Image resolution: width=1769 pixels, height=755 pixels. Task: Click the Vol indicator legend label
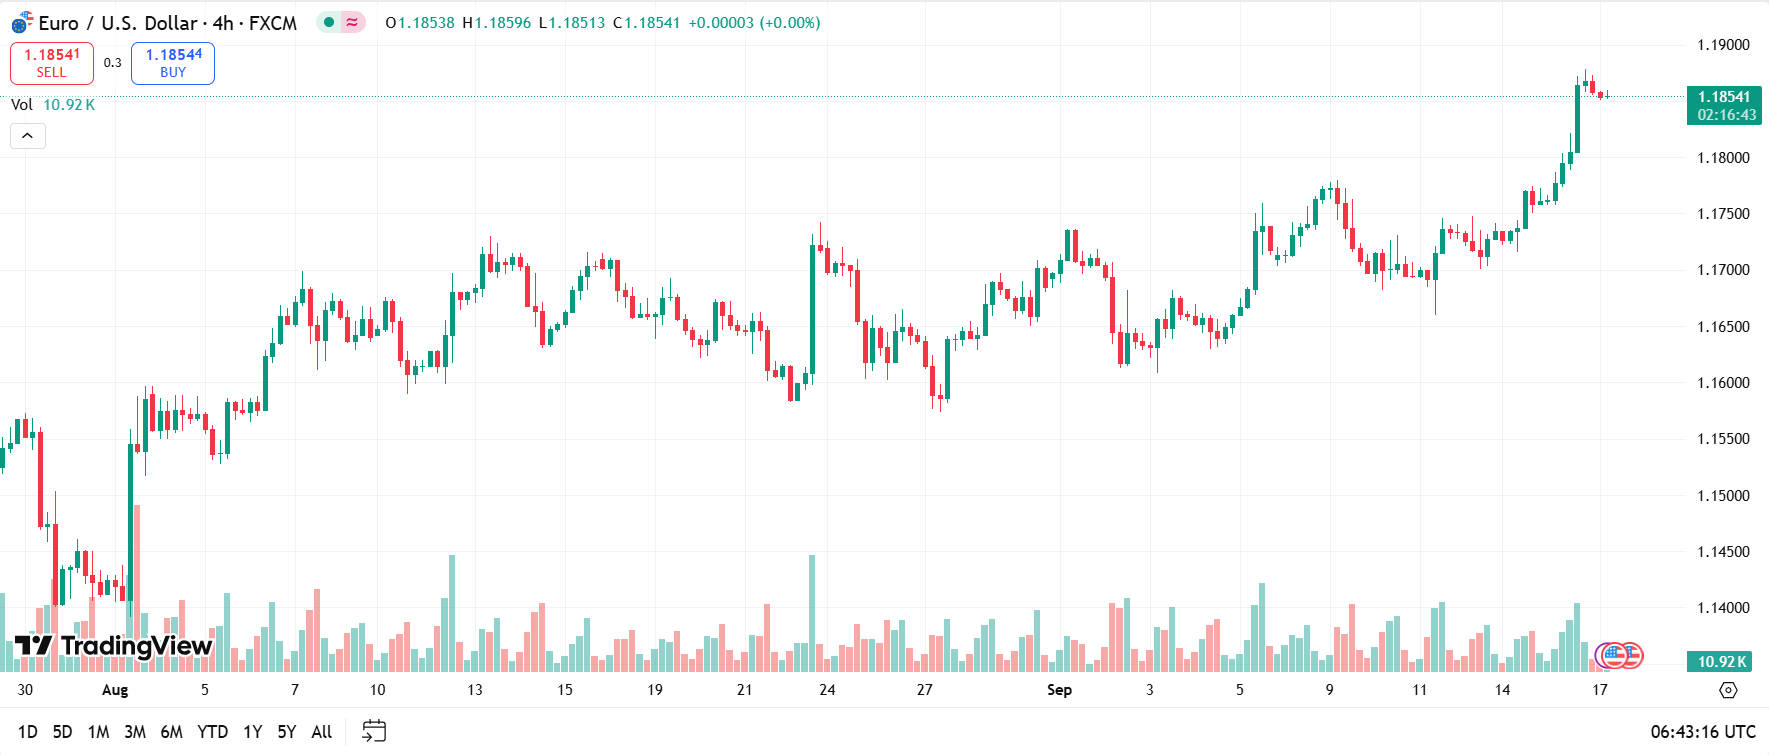[x=22, y=105]
